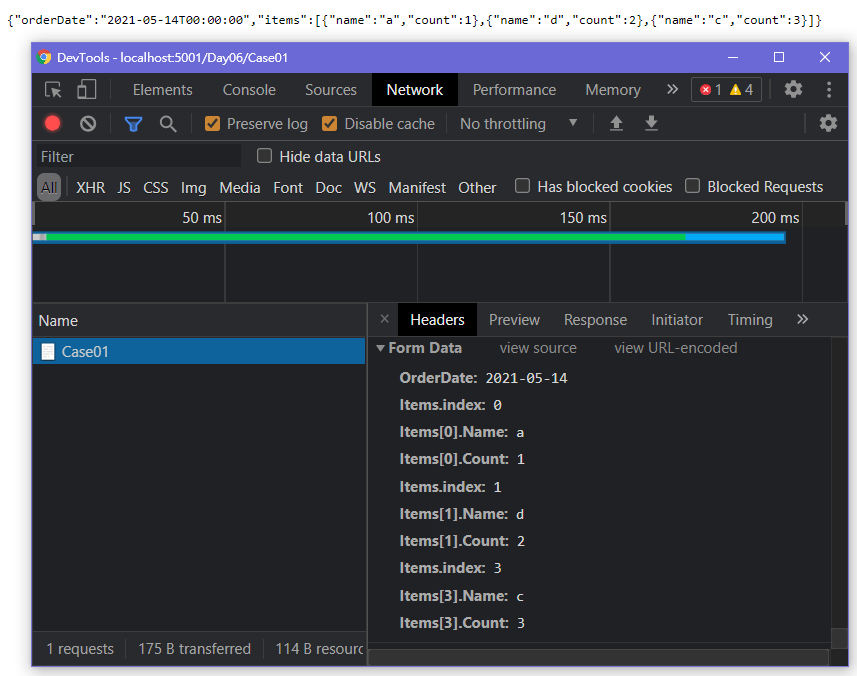Open the Elements panel
Screen dimensions: 857x676
coord(162,90)
